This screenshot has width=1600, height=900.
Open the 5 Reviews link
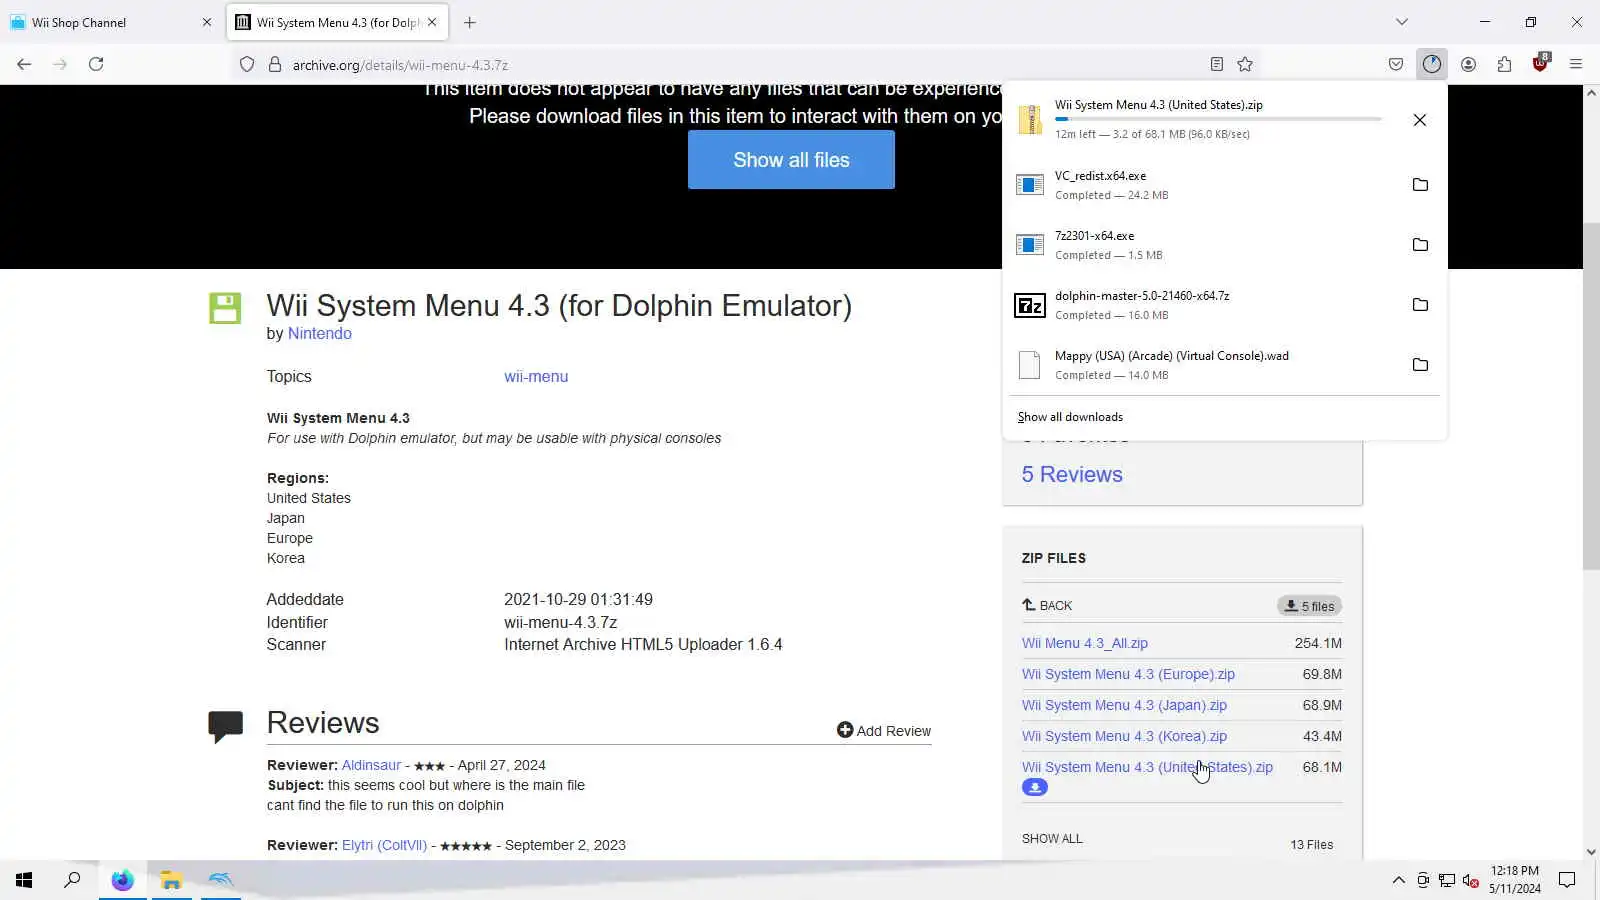1072,475
